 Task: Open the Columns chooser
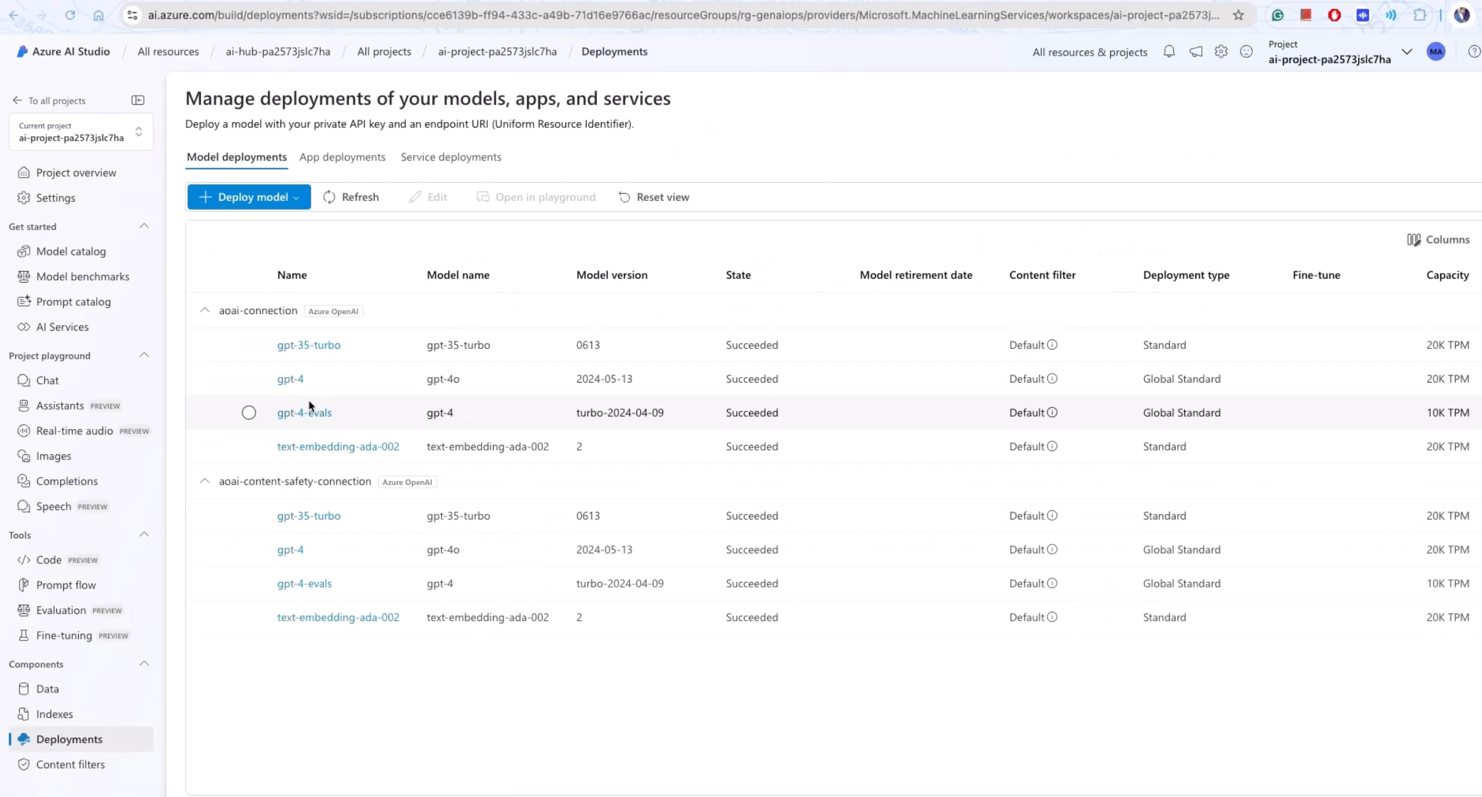click(x=1438, y=240)
